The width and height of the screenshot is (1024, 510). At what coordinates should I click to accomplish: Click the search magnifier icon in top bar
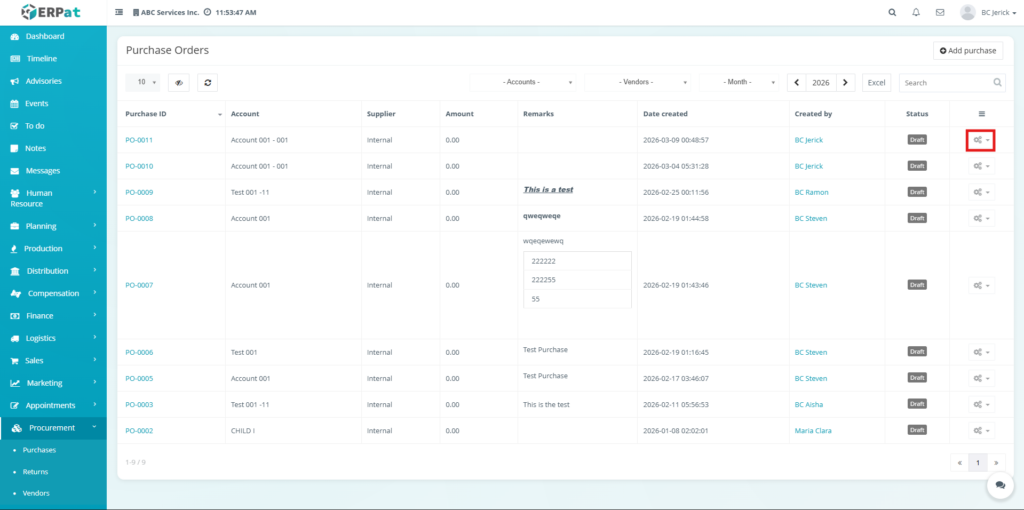[892, 13]
